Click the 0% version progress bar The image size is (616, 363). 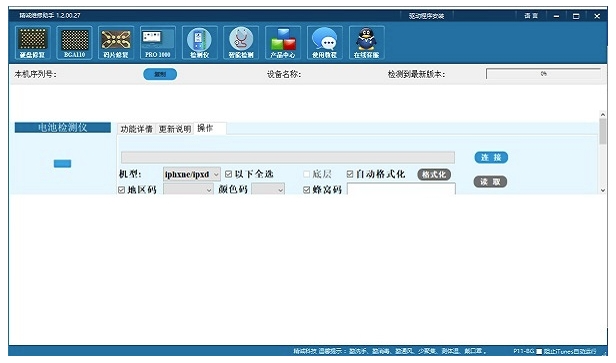[543, 74]
